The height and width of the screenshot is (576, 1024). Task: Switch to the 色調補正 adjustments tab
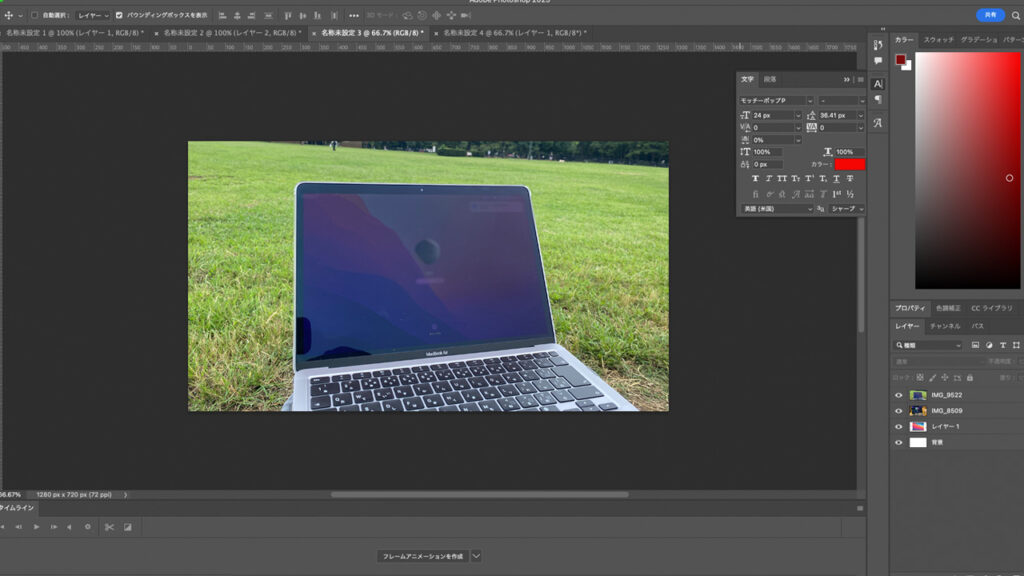[948, 308]
